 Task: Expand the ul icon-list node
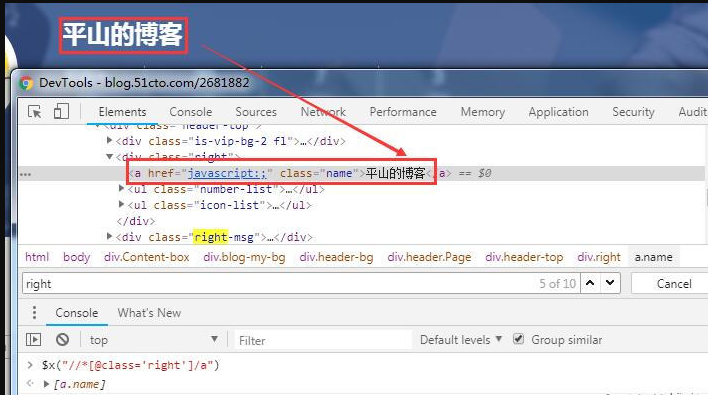point(121,204)
